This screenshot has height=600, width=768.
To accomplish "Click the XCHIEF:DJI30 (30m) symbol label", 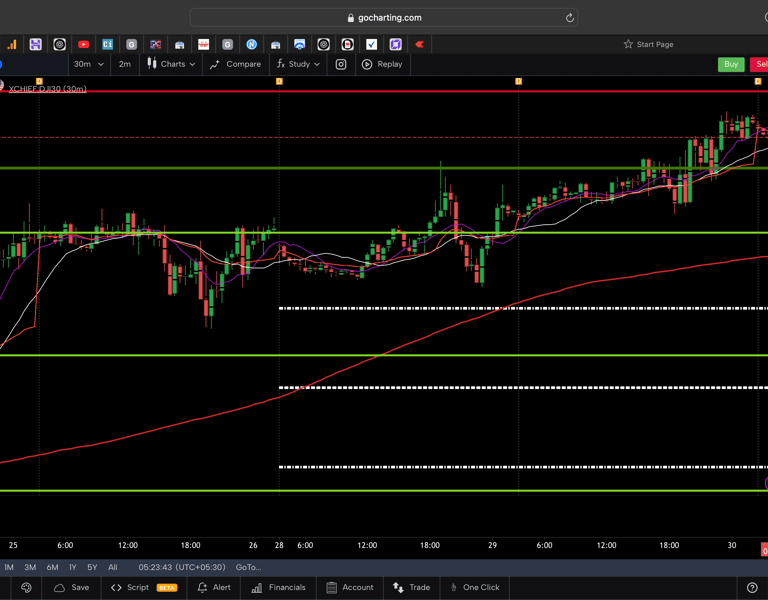I will (48, 89).
